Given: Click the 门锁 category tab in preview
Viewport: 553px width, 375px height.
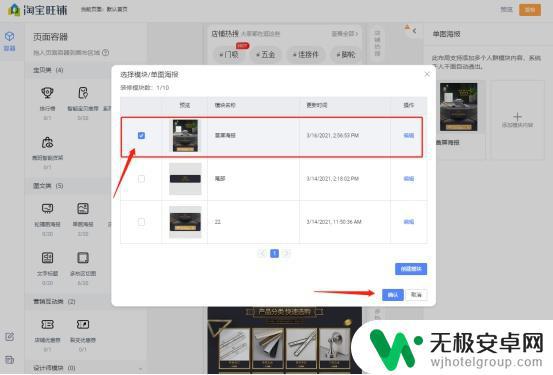Looking at the screenshot, I should 229,55.
